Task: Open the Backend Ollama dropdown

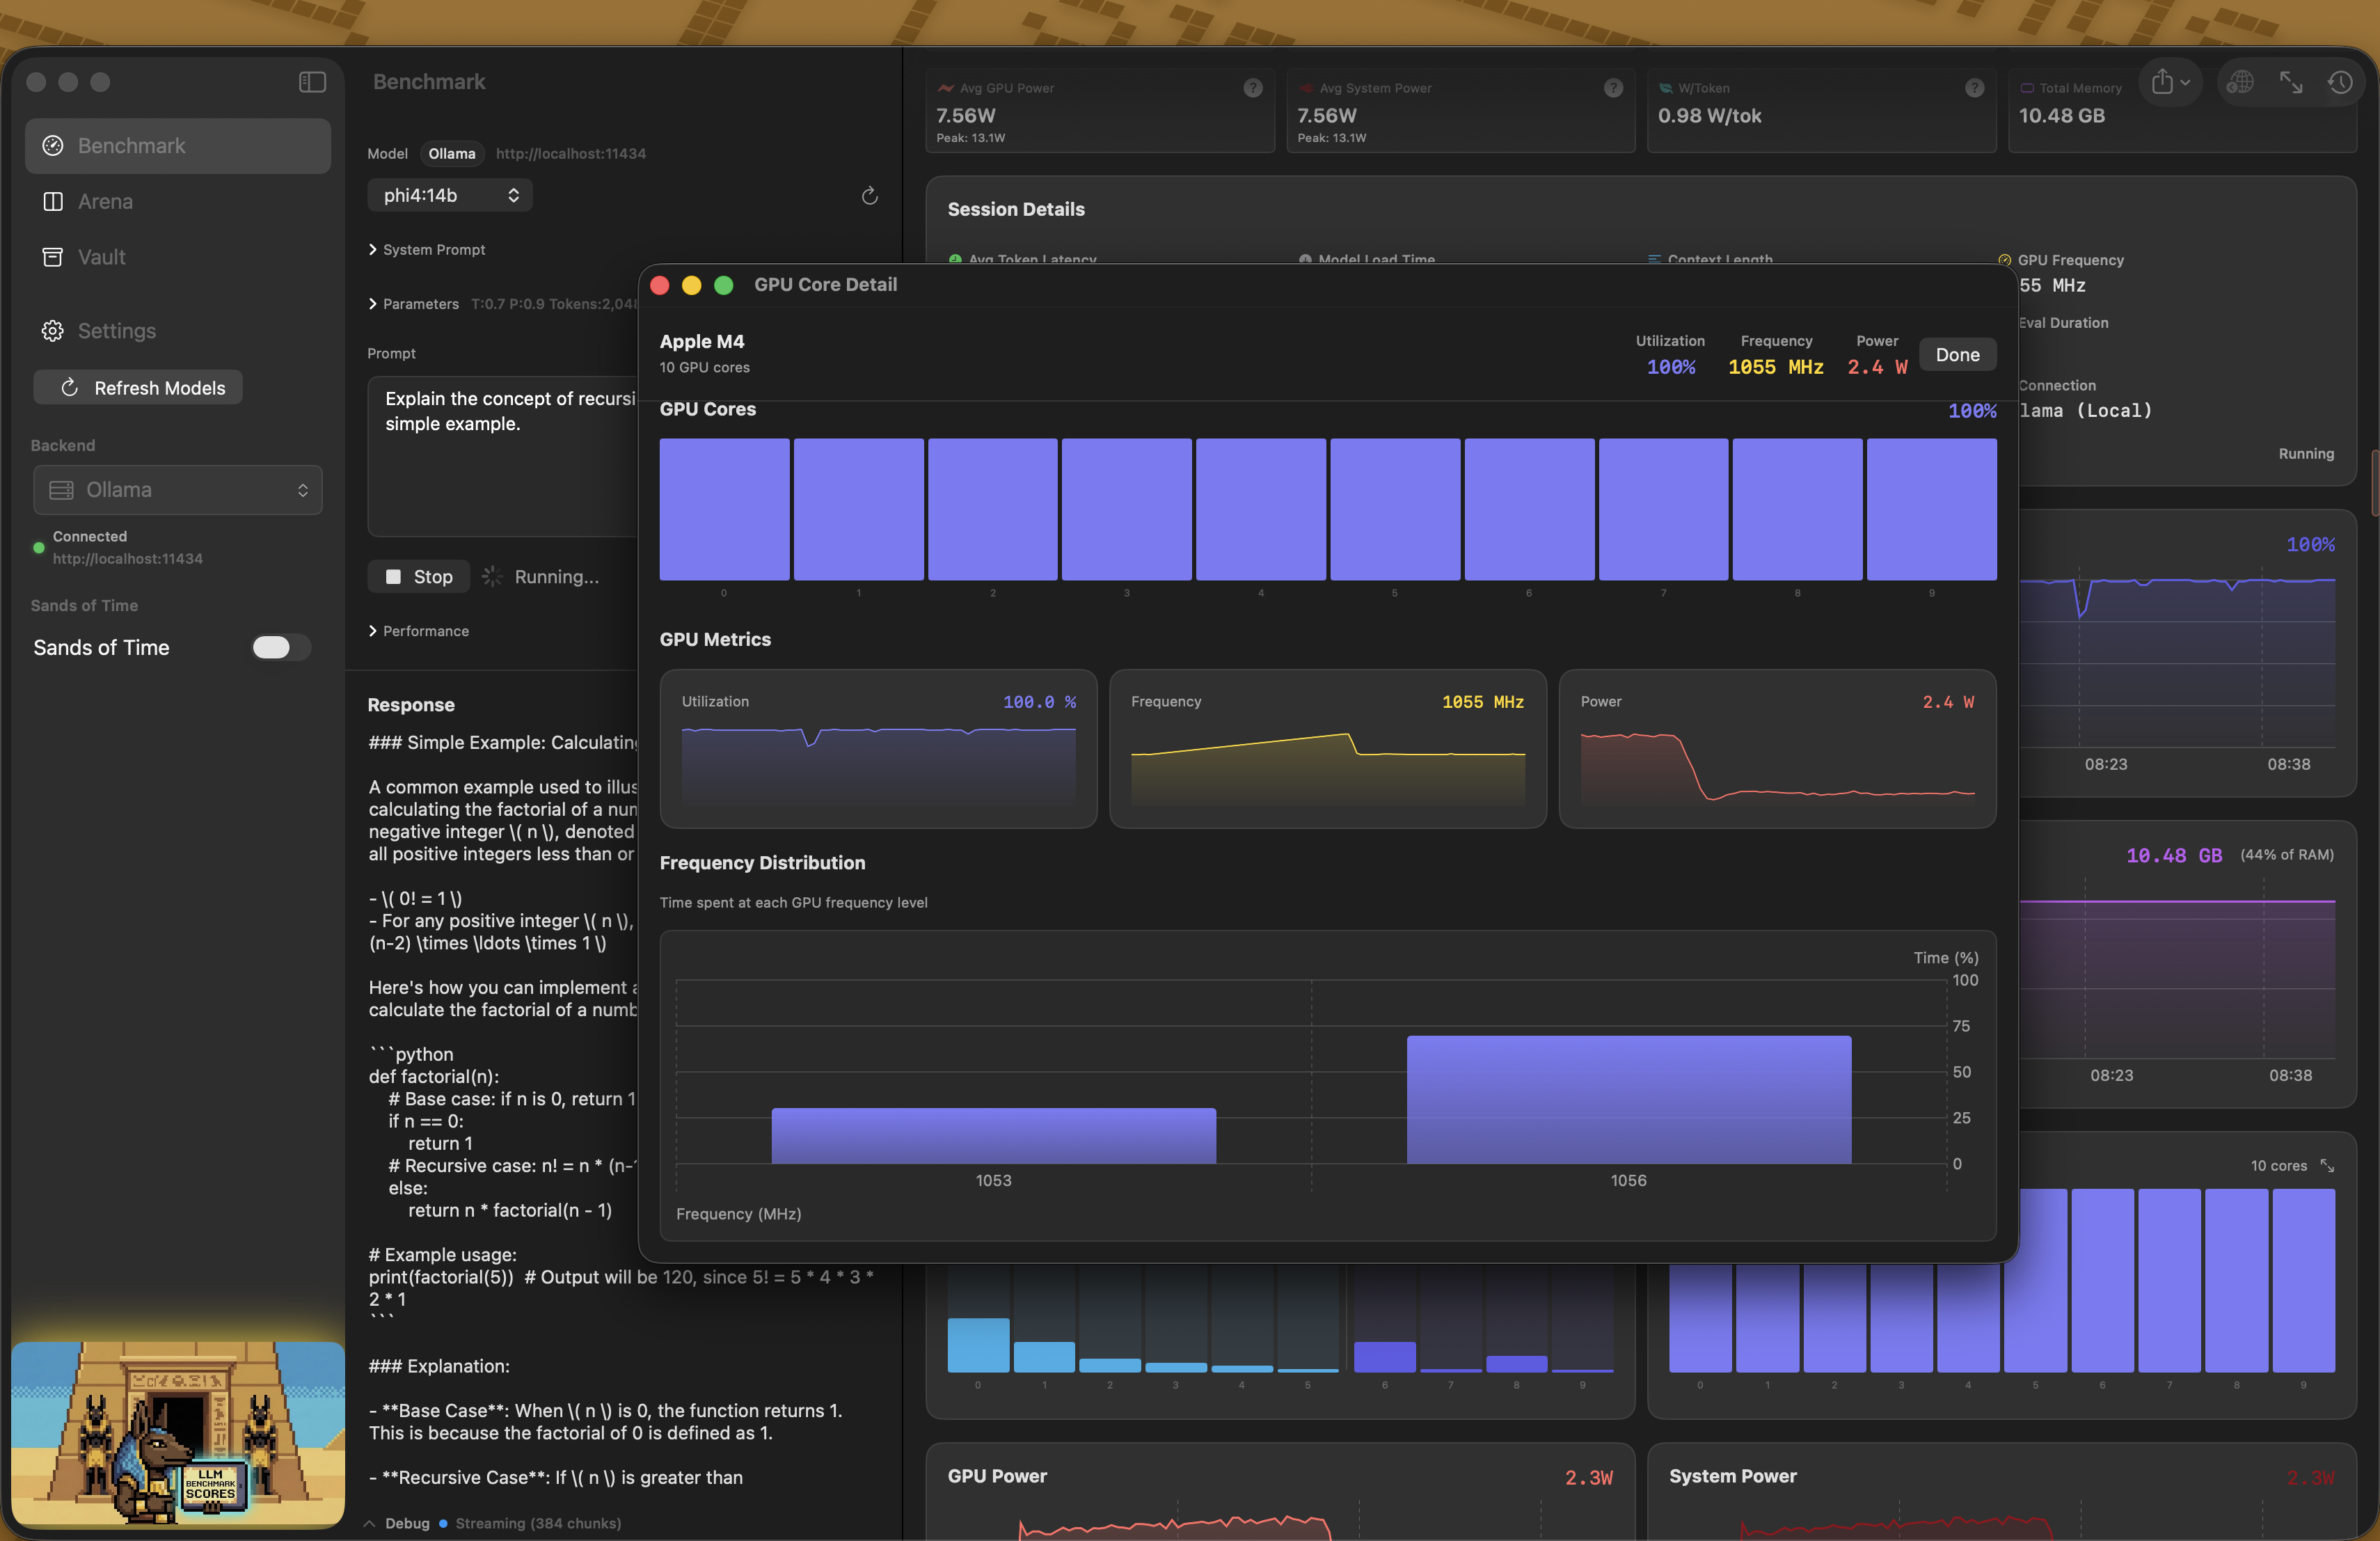Action: (178, 490)
